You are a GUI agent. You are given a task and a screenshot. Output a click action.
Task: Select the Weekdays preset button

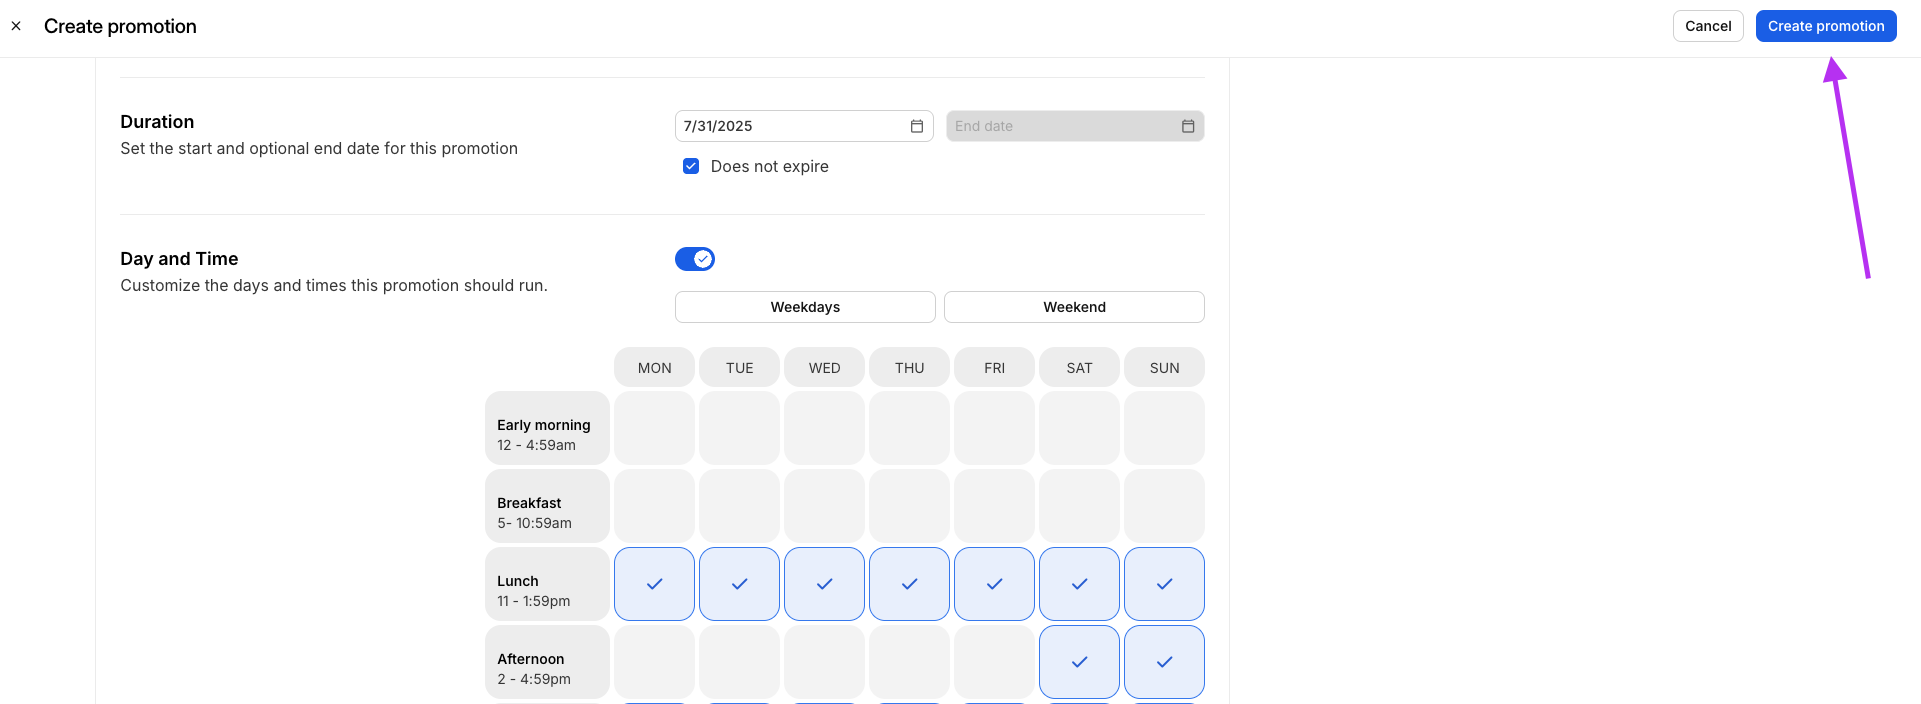point(805,307)
